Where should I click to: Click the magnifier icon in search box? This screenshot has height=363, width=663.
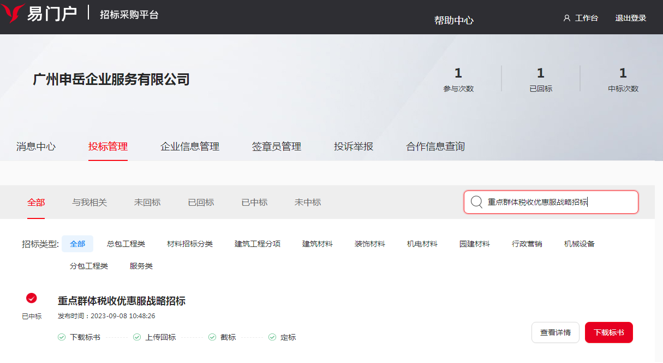(477, 202)
